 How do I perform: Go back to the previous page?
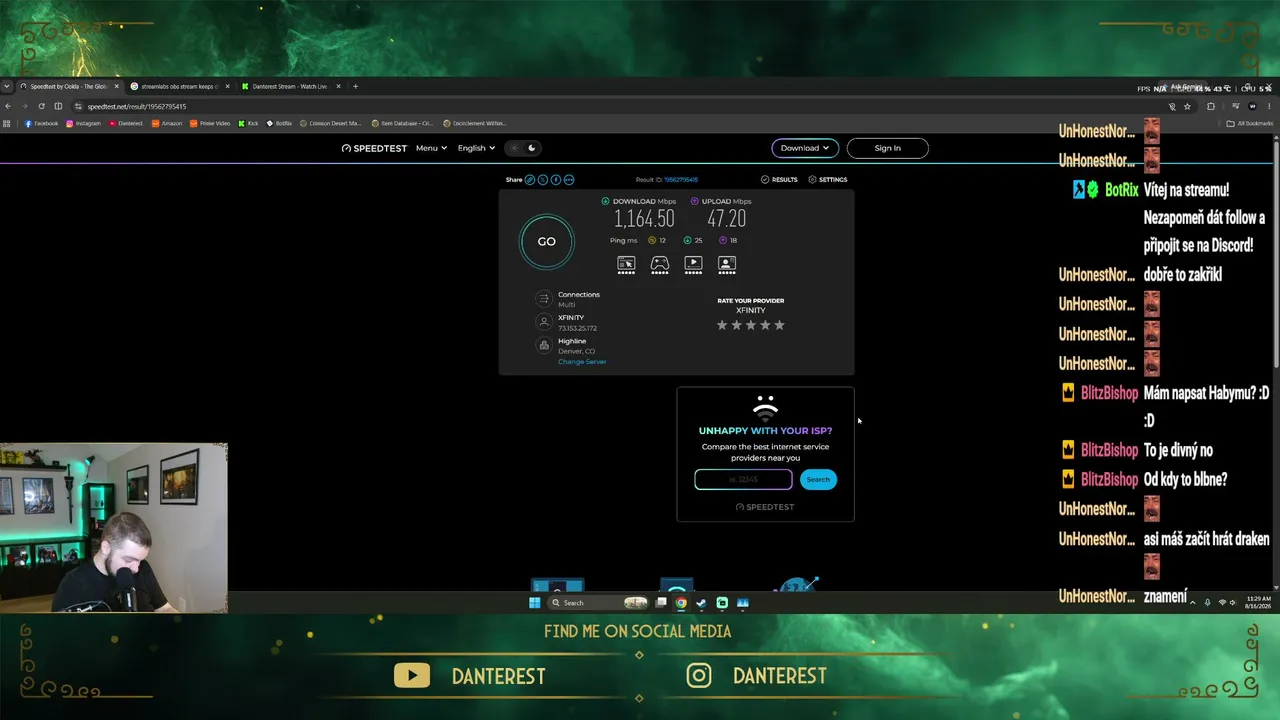8,106
